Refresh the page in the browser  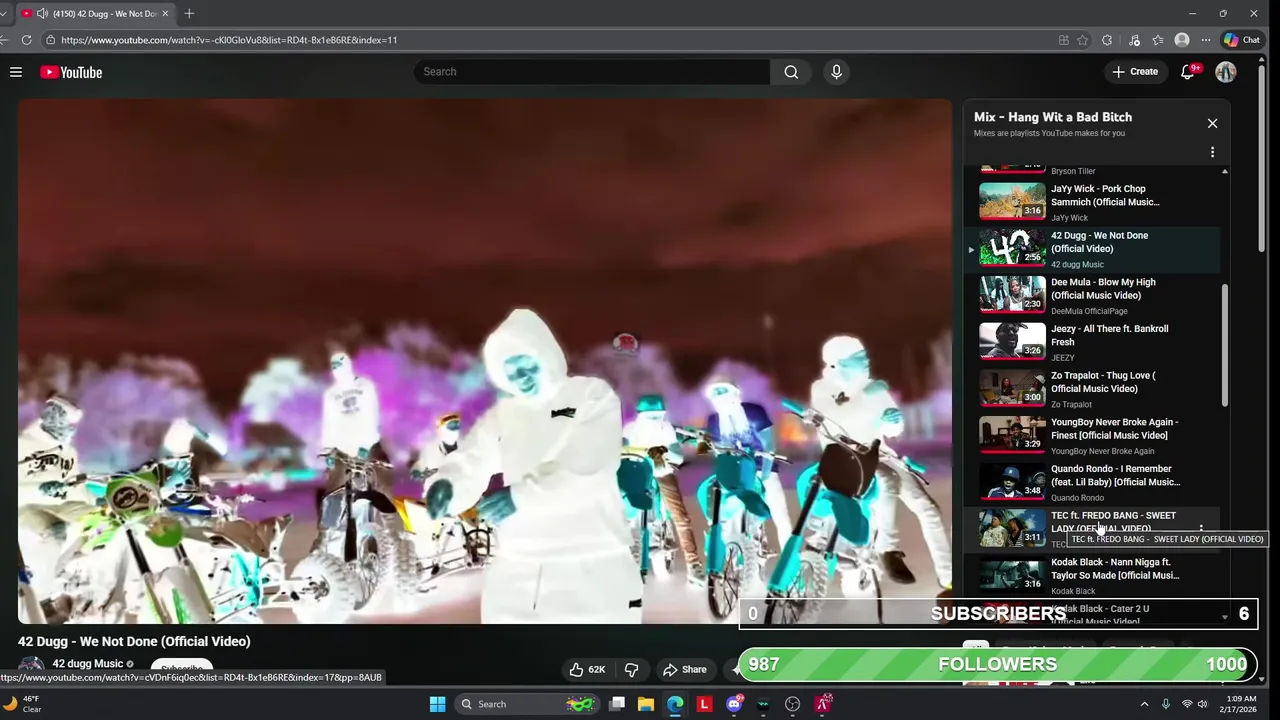[x=27, y=40]
